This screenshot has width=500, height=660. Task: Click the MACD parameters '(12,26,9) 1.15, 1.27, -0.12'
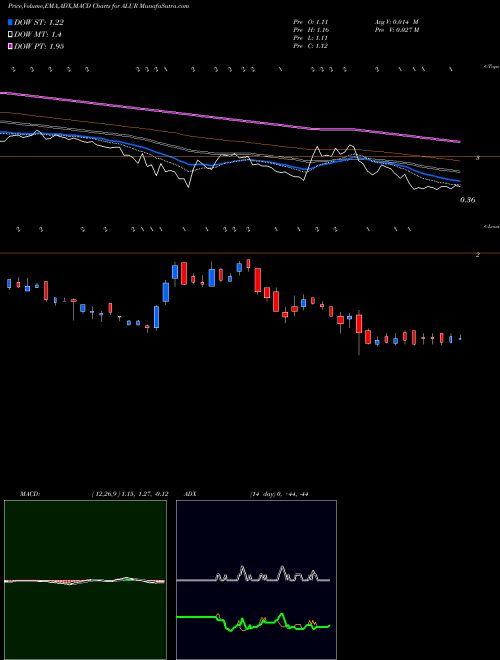point(130,494)
